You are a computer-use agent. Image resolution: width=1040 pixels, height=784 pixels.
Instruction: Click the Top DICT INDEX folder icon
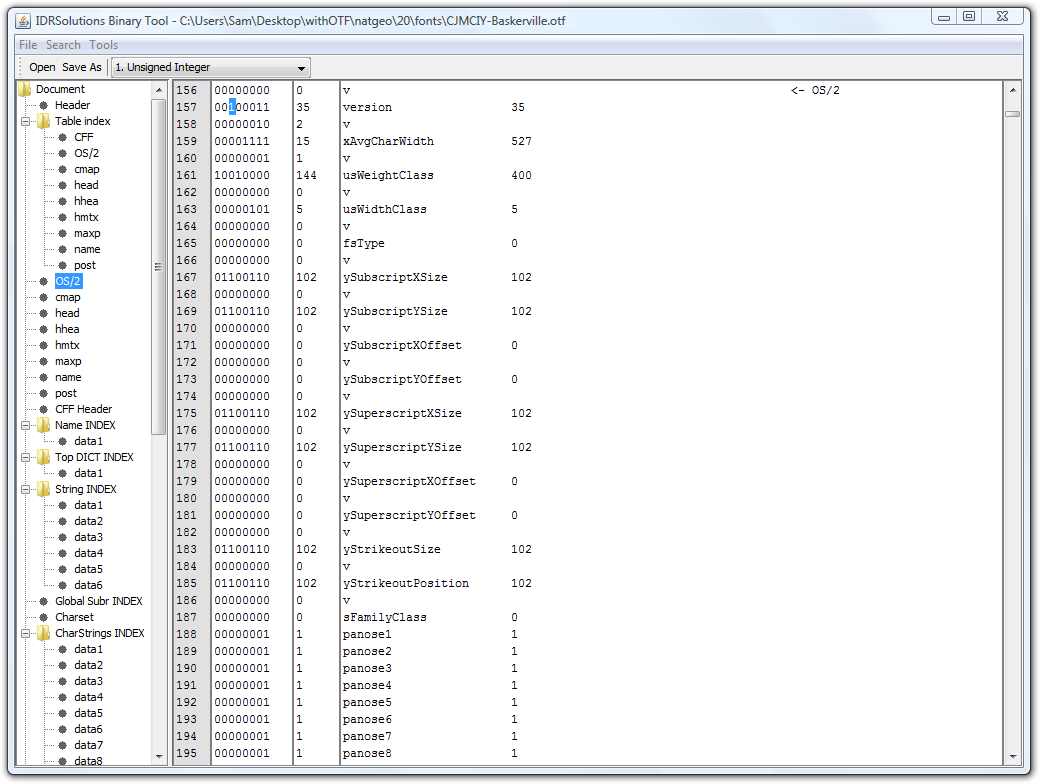[43, 457]
